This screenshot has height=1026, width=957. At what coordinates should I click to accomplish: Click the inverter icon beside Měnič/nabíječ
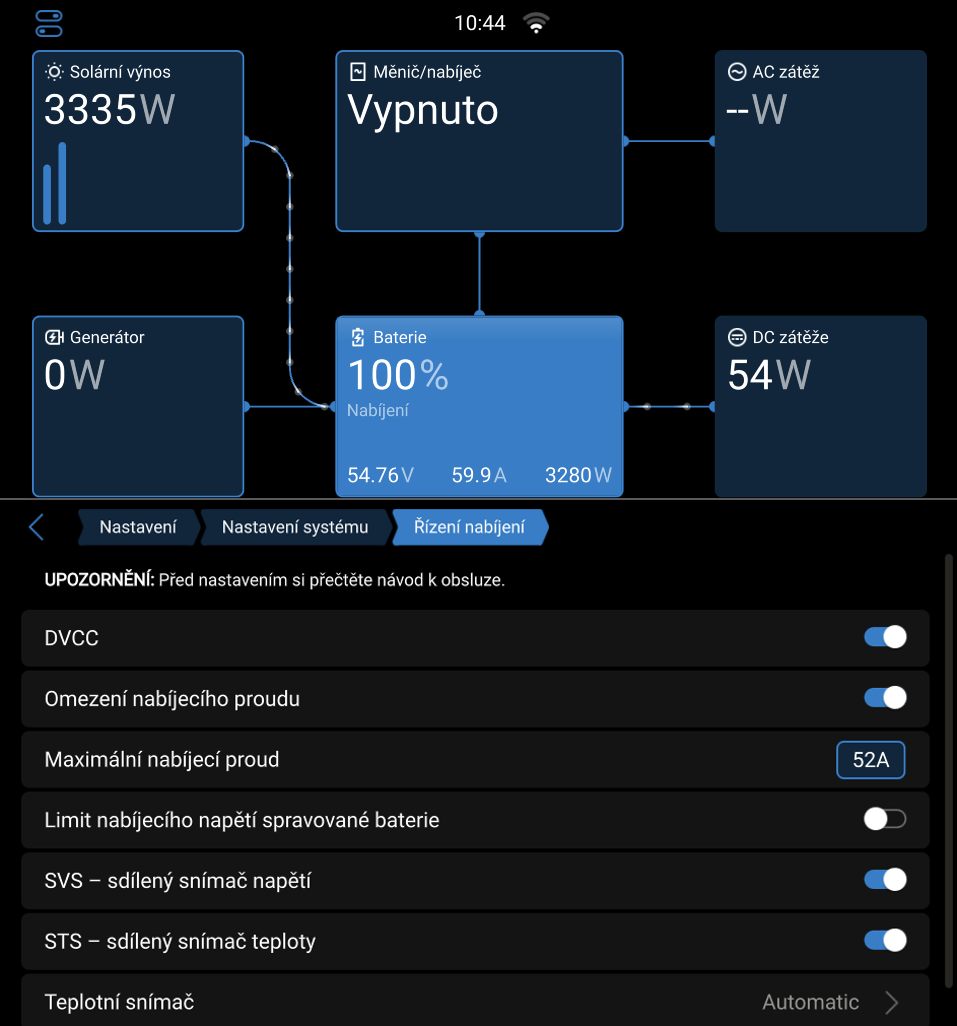pyautogui.click(x=358, y=72)
